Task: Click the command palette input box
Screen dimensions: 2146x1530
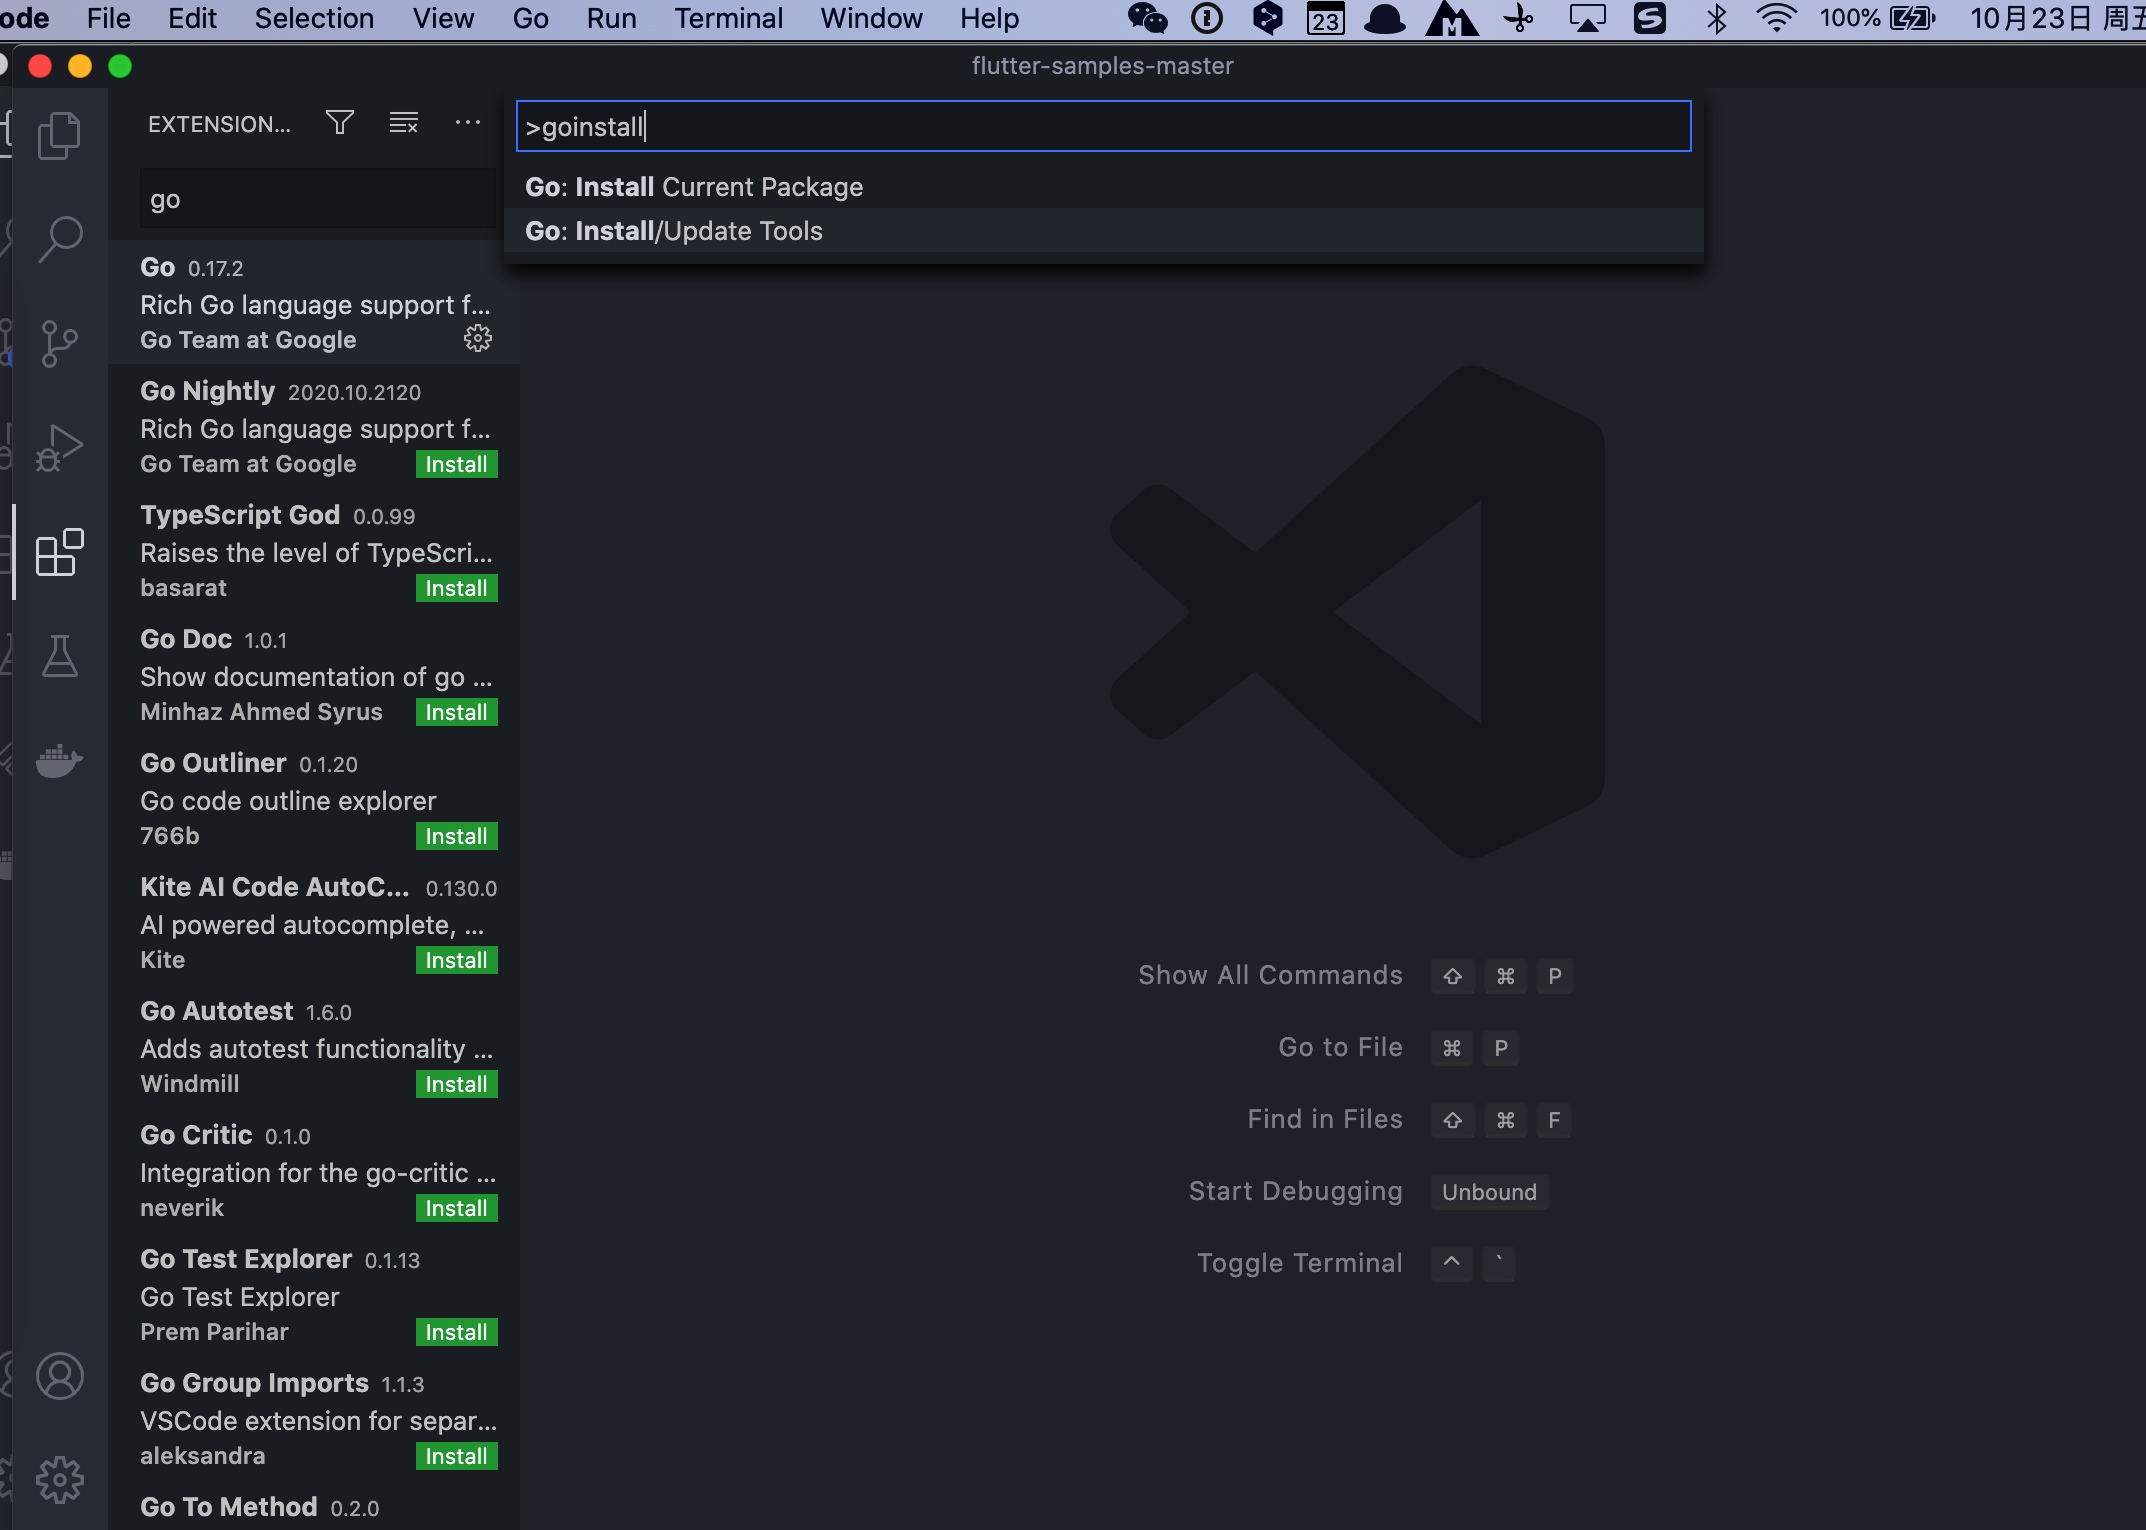Action: [x=1103, y=127]
